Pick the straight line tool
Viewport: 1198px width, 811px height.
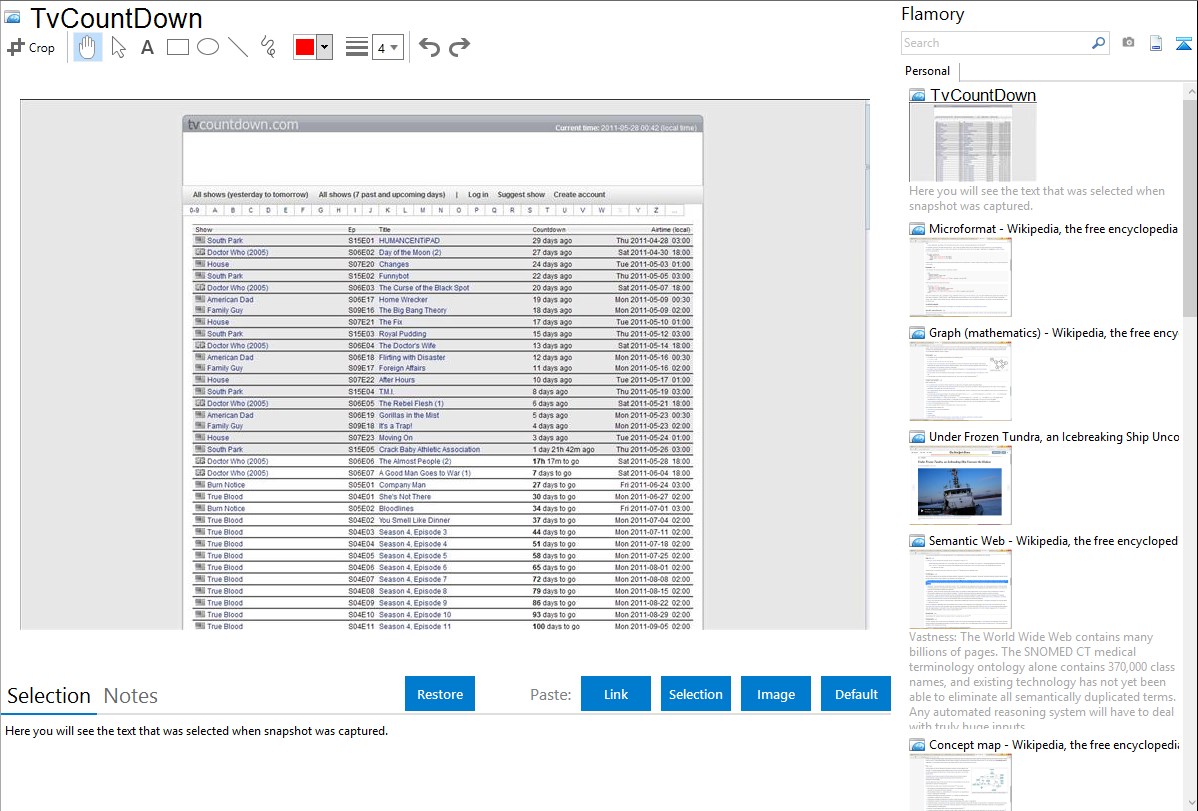click(238, 47)
